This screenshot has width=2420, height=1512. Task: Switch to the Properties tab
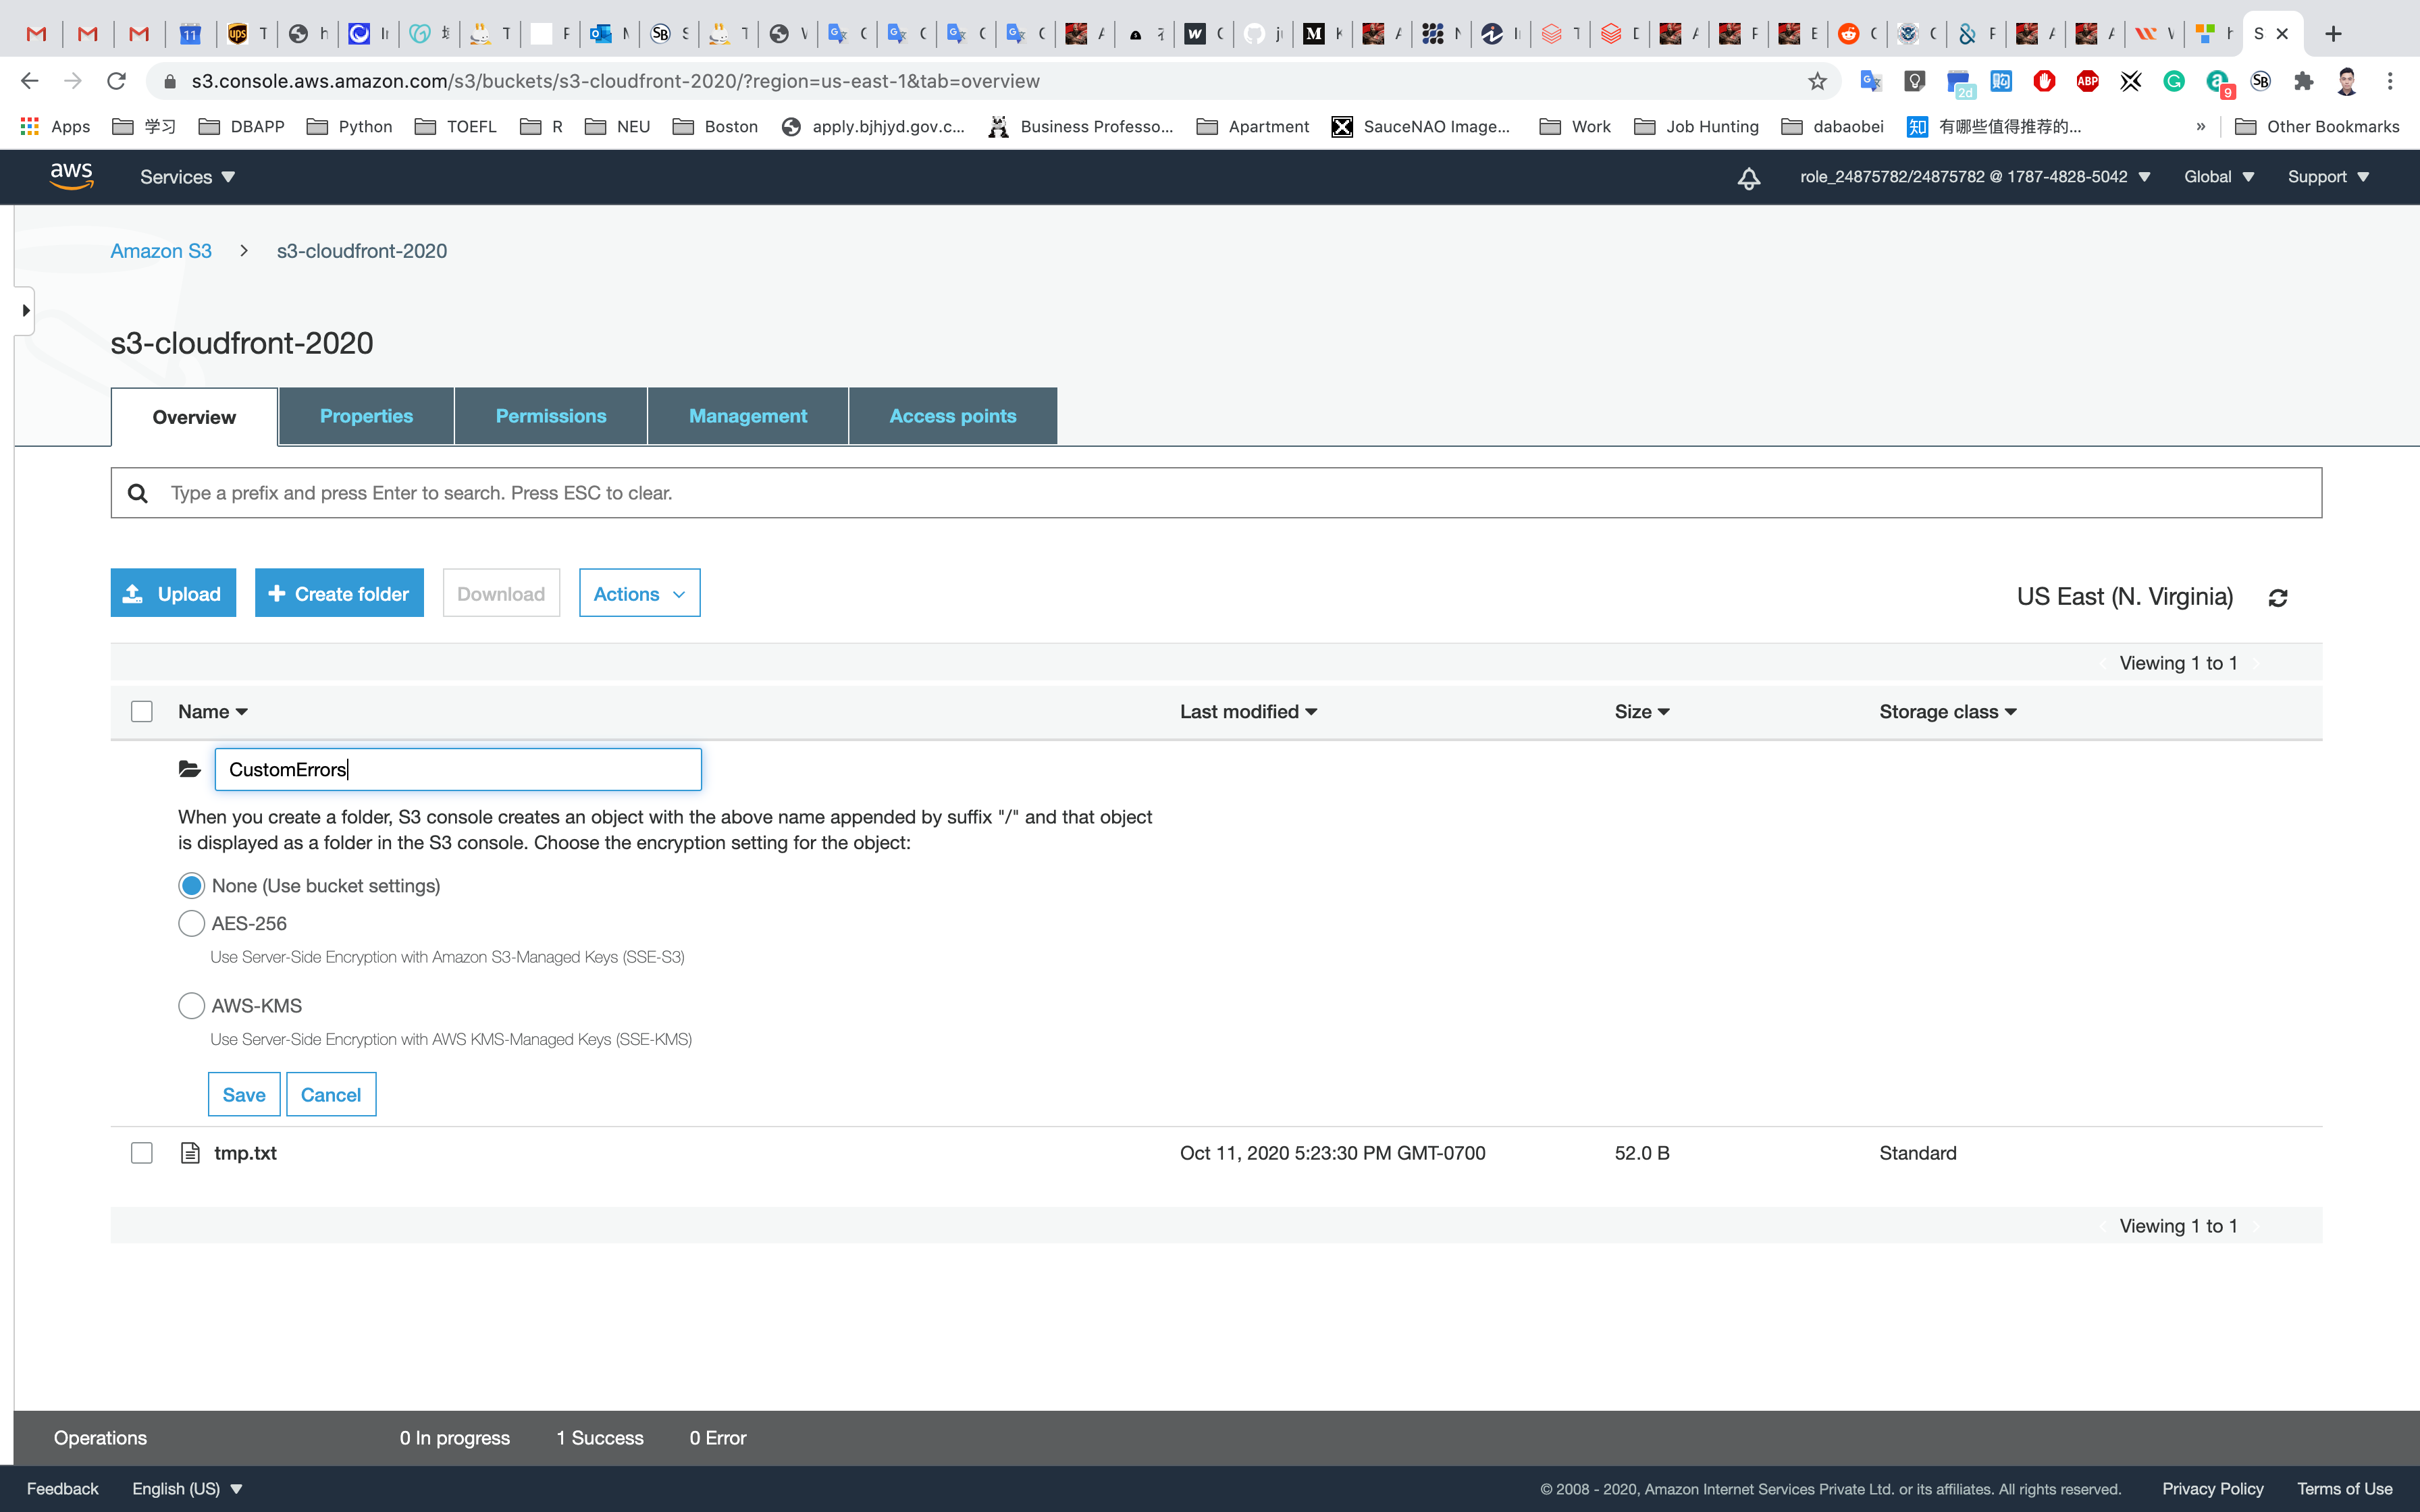(x=366, y=416)
